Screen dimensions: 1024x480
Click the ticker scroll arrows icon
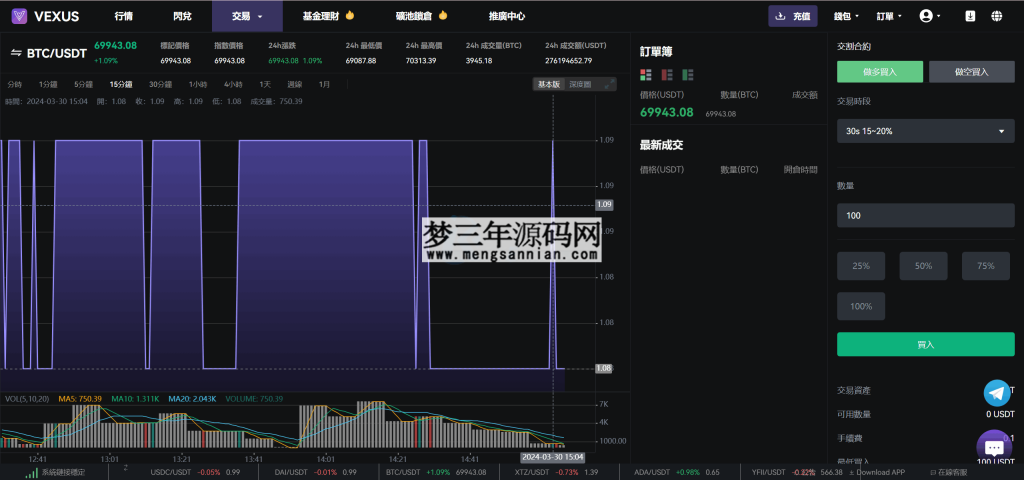pos(126,469)
